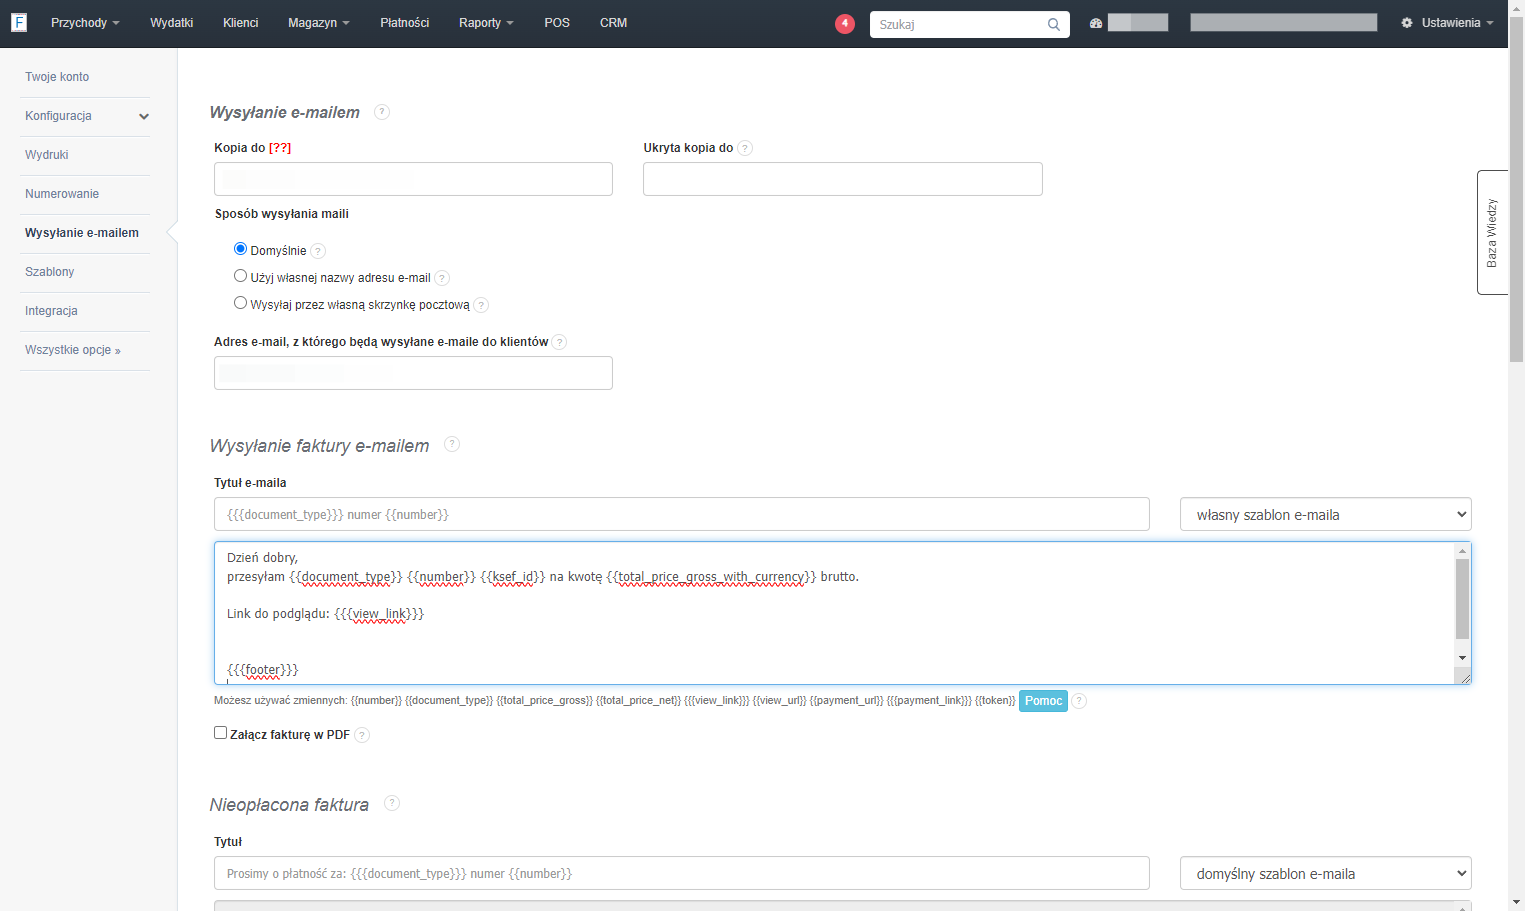Go to Wydatki in the top menu
This screenshot has height=911, width=1525.
click(171, 23)
